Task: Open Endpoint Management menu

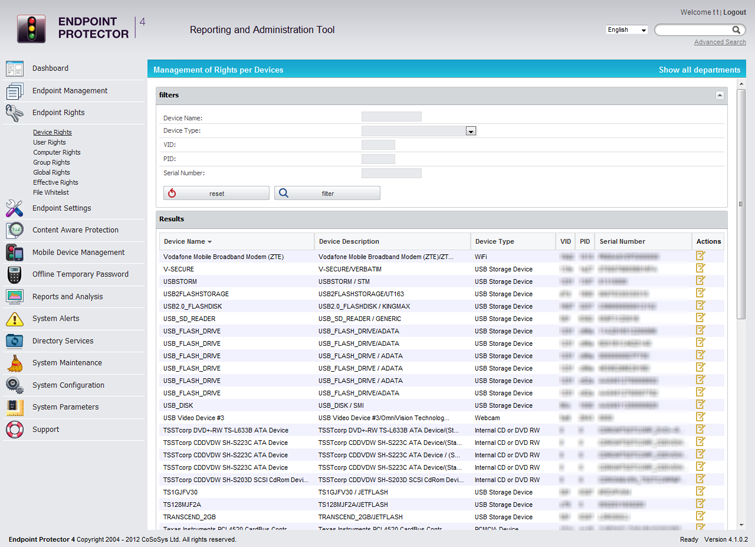Action: coord(70,91)
